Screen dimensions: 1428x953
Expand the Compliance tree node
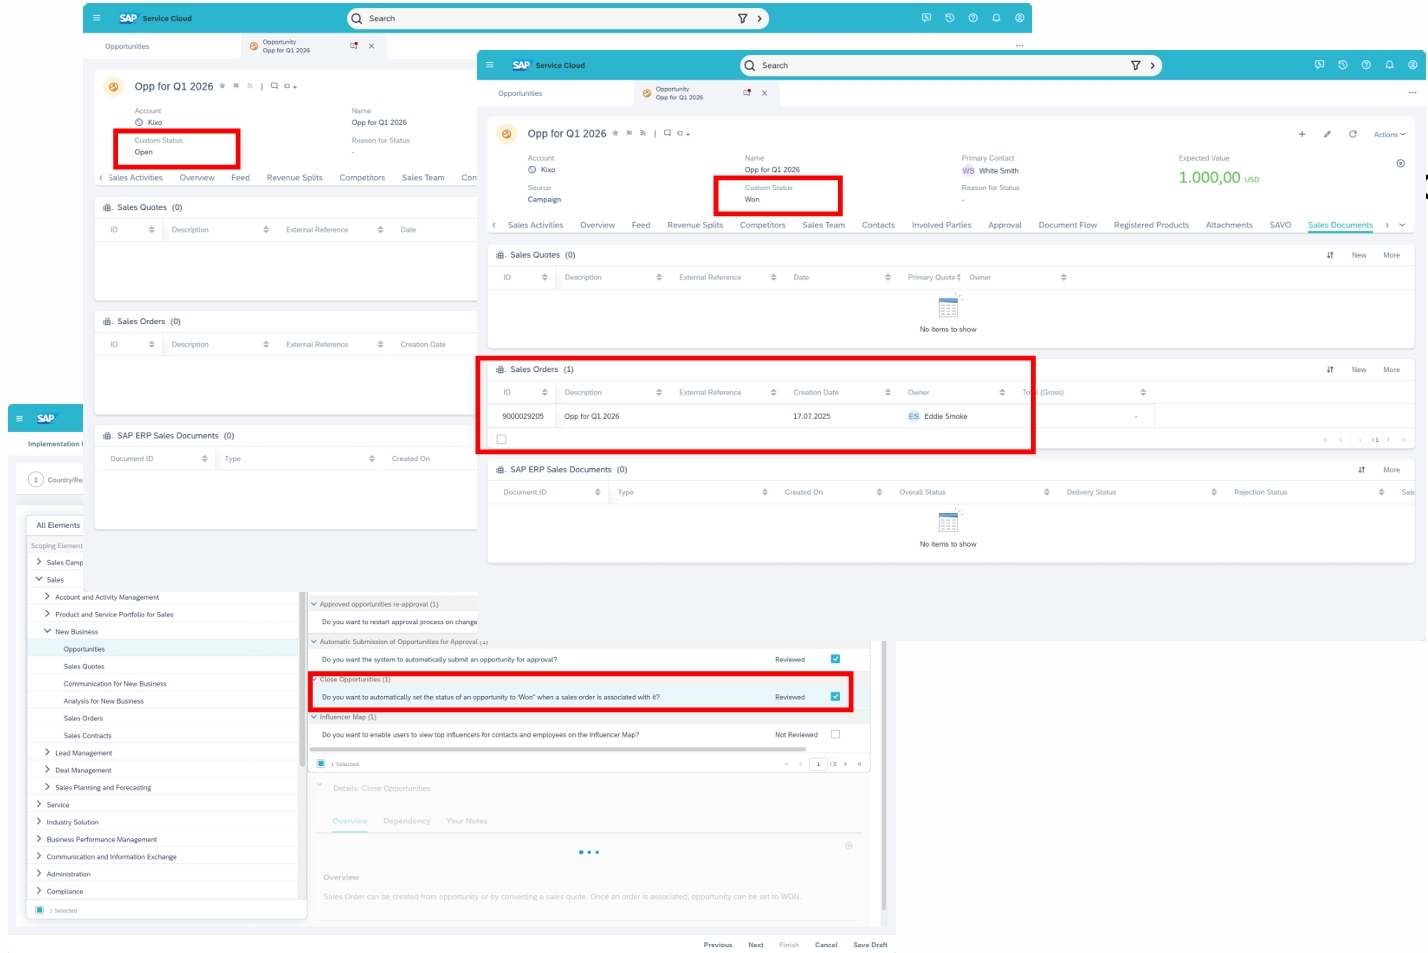click(39, 891)
